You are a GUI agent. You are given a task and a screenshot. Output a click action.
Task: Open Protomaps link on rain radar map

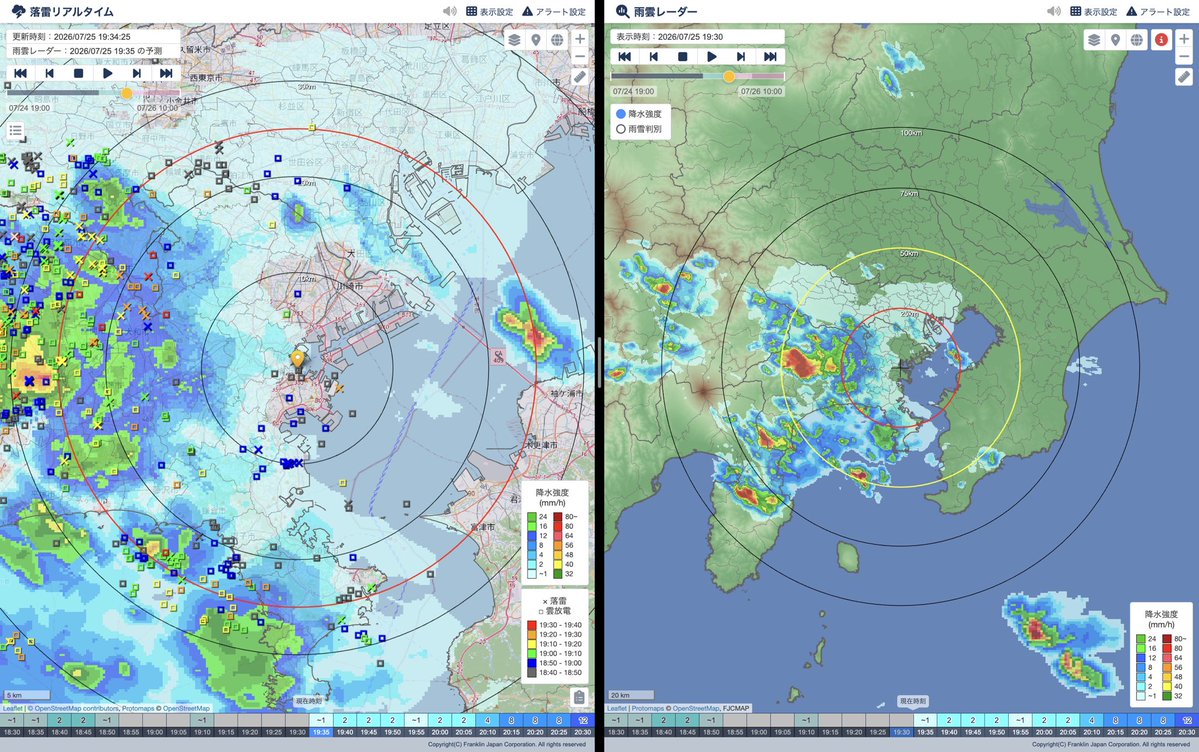click(648, 708)
